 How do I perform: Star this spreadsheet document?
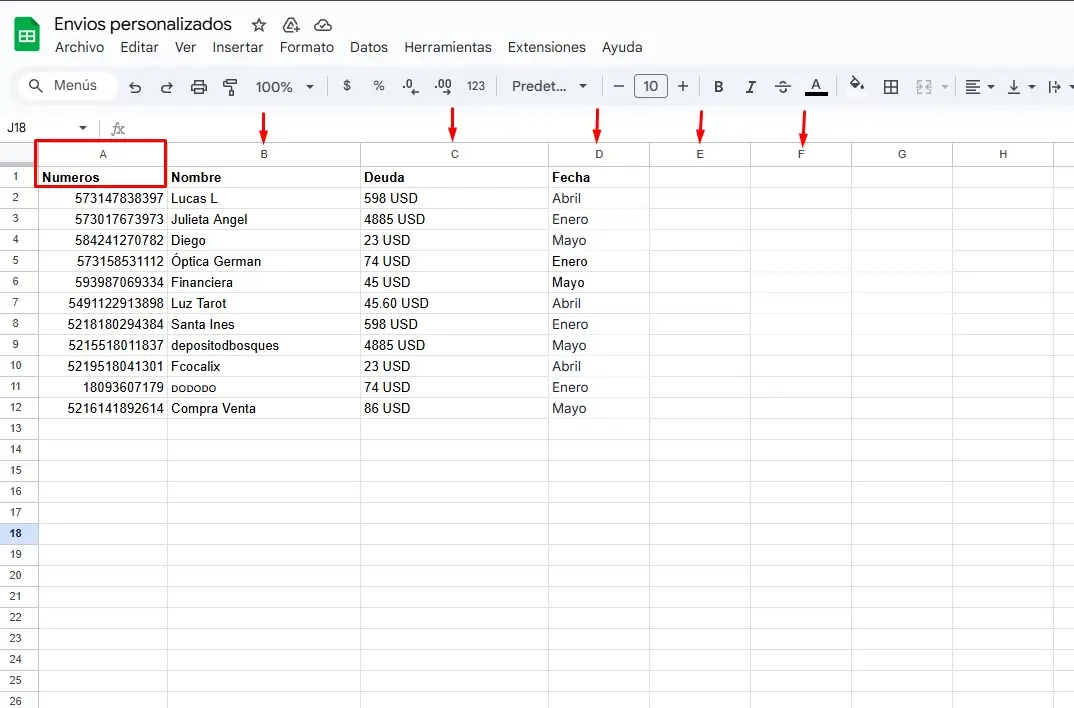(259, 25)
